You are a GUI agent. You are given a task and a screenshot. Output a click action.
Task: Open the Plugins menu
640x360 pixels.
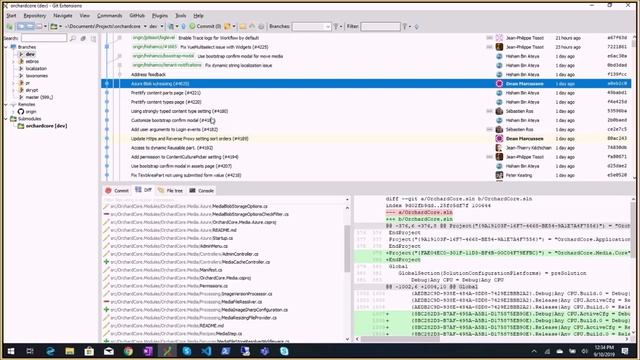click(160, 16)
